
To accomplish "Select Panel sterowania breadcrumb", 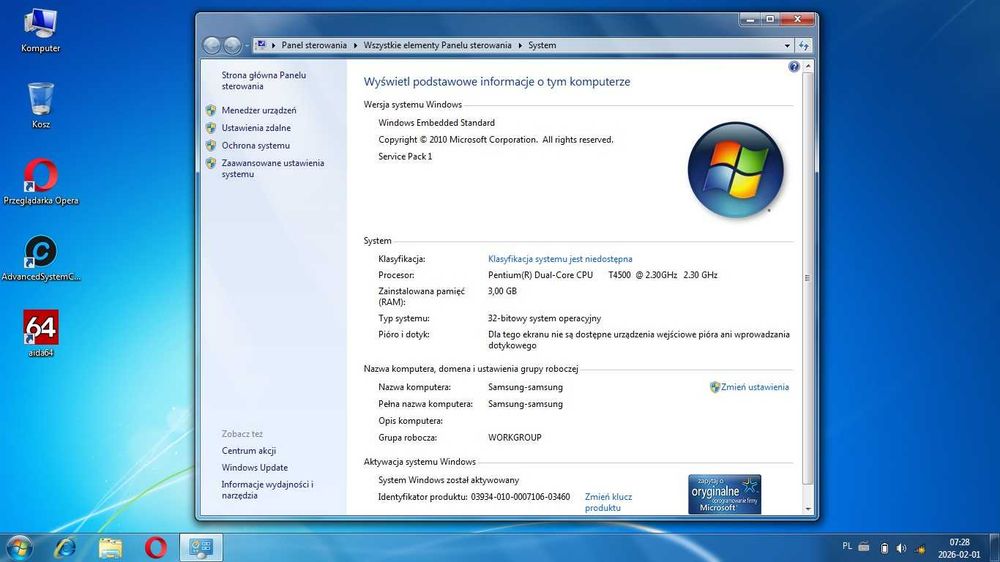I will point(314,45).
